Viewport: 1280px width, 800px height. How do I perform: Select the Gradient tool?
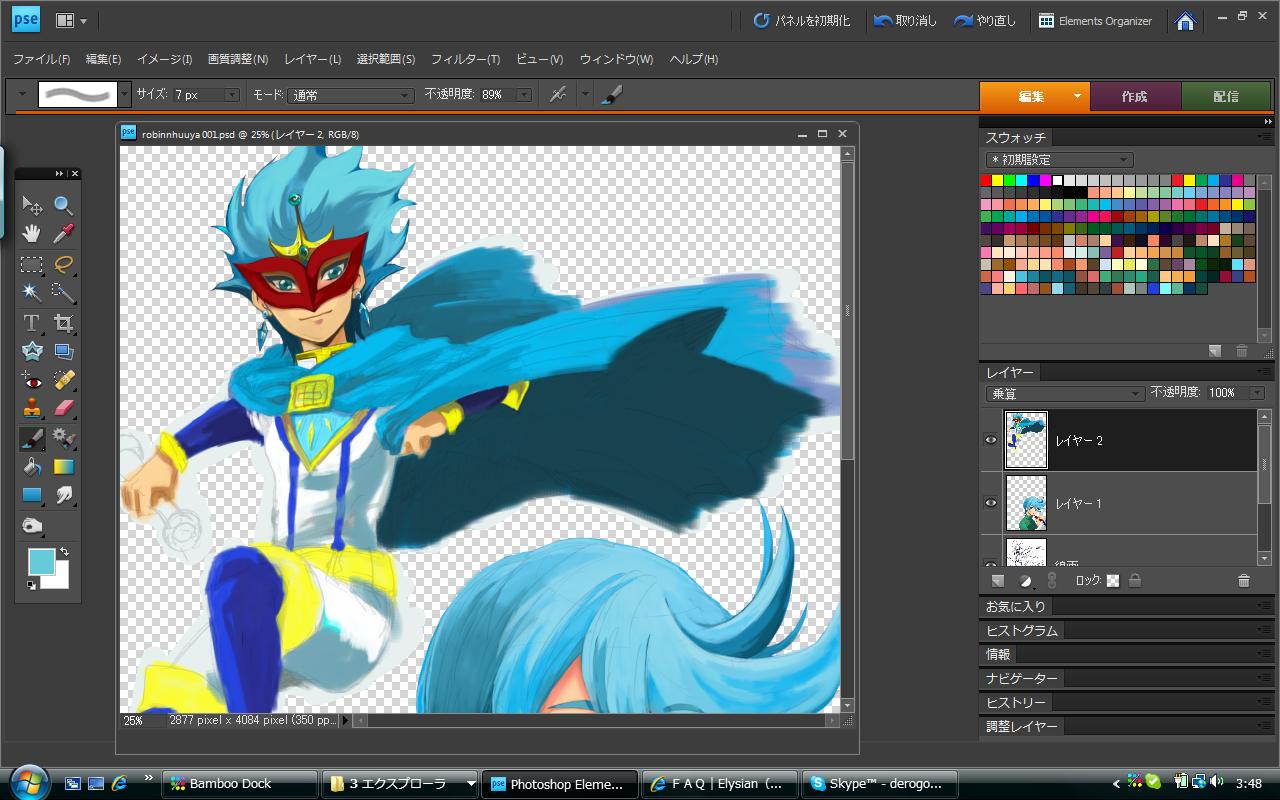(x=63, y=467)
